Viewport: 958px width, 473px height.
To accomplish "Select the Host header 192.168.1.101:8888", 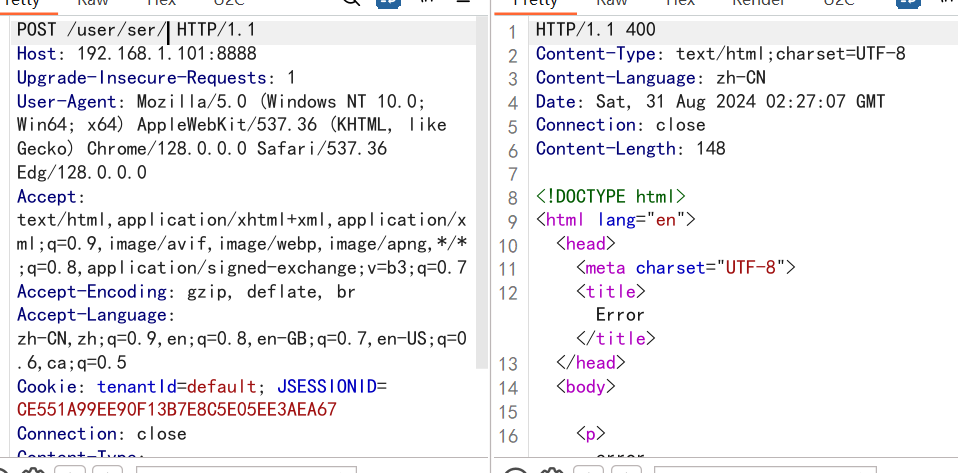I will coord(137,54).
